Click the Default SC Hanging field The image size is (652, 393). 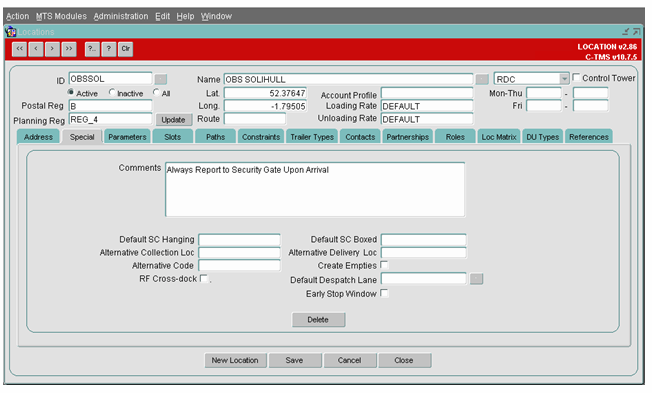[240, 240]
